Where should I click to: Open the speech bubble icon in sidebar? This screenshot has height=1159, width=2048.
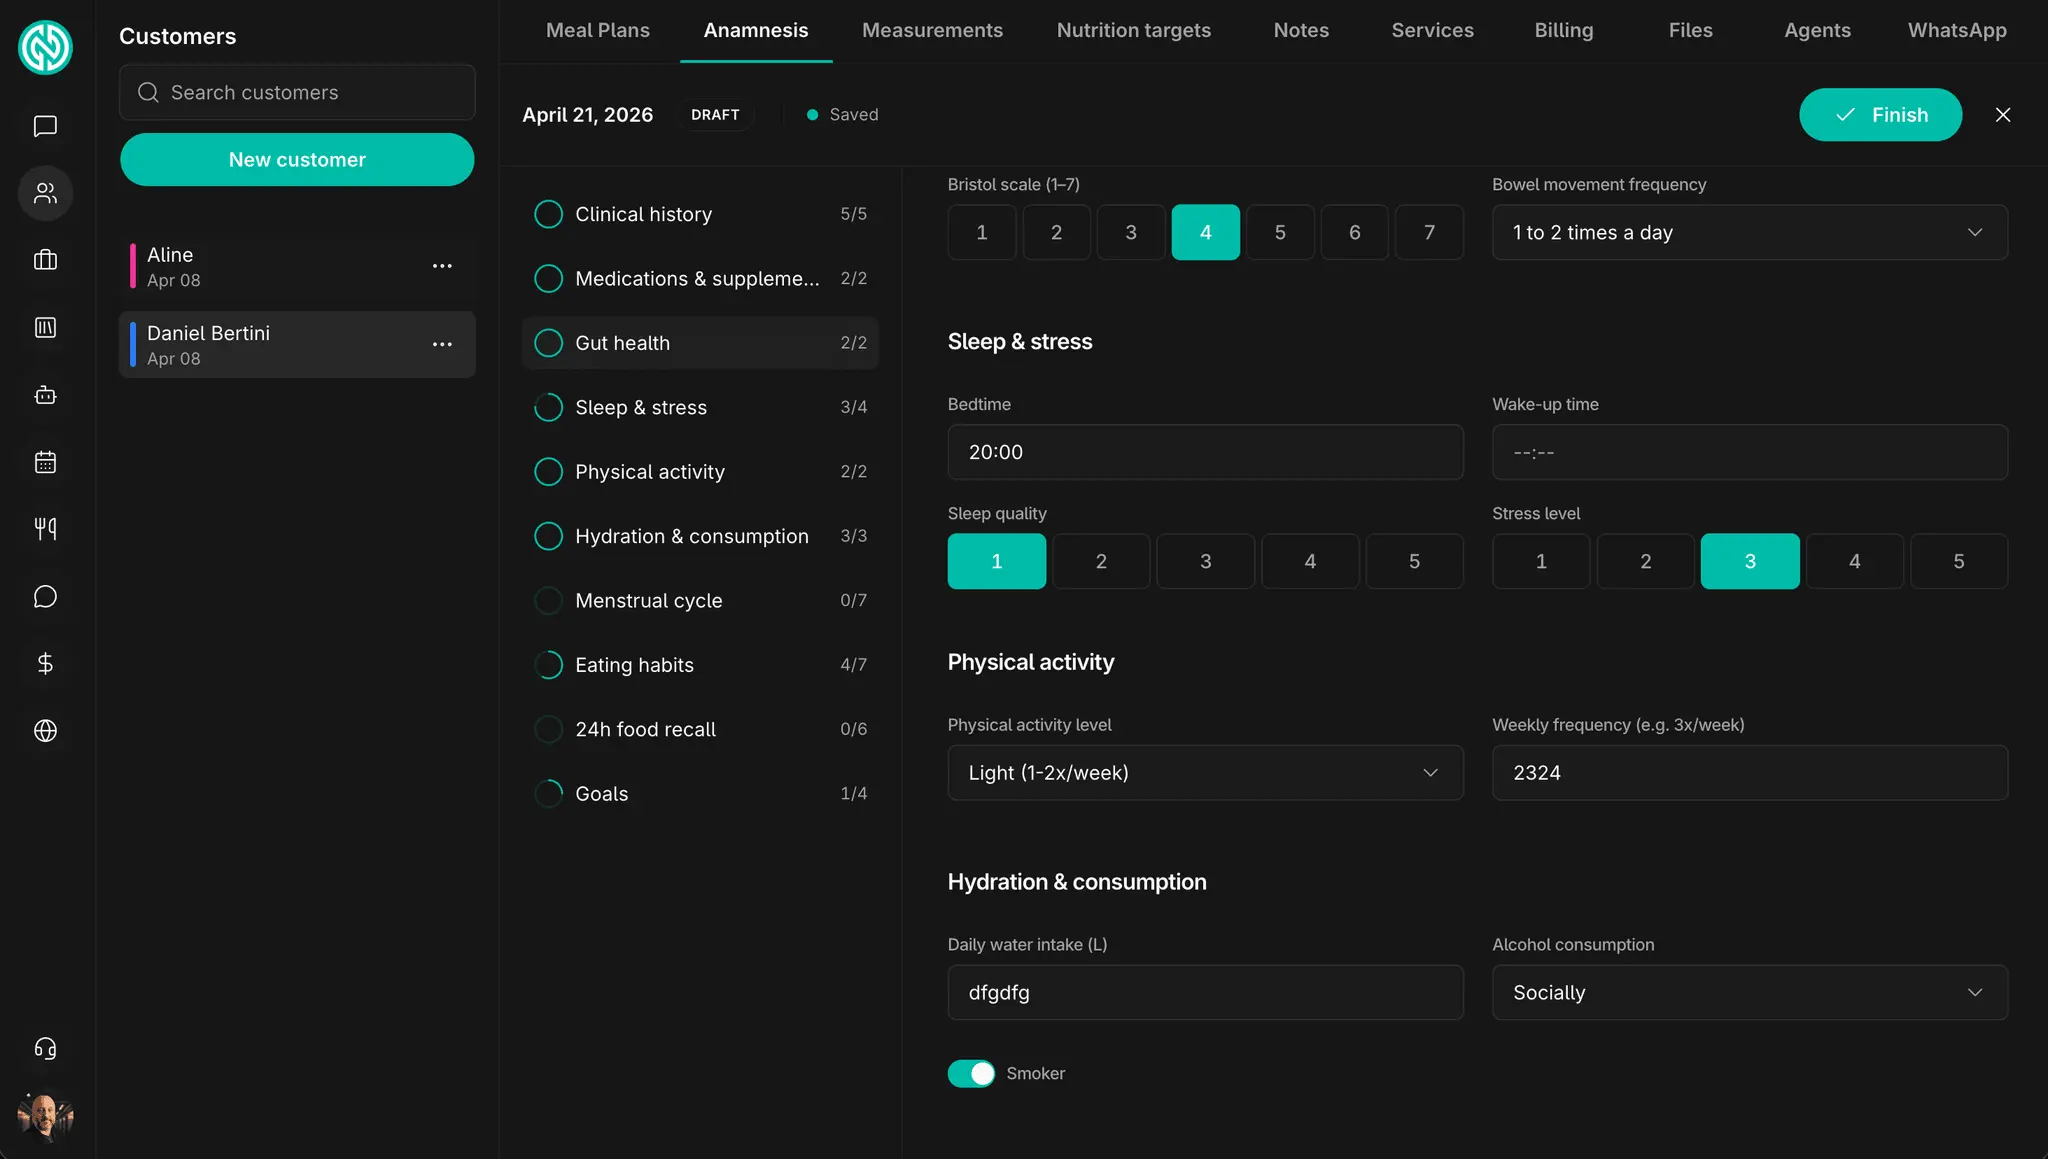click(45, 596)
